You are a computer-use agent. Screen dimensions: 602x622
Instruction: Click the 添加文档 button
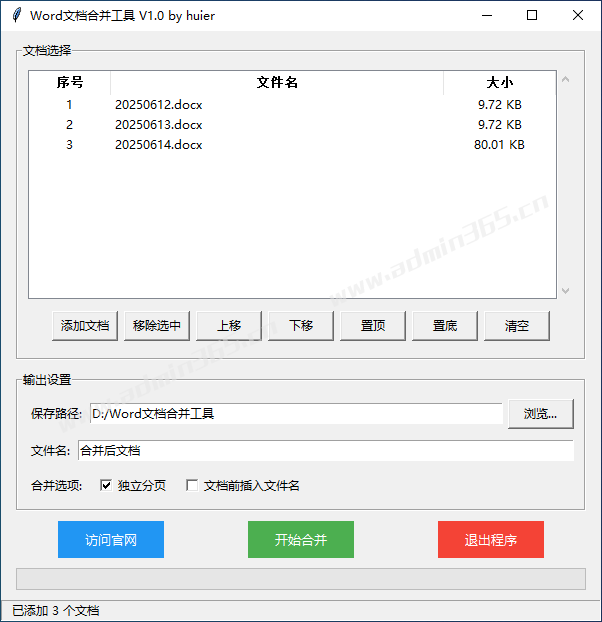click(85, 326)
